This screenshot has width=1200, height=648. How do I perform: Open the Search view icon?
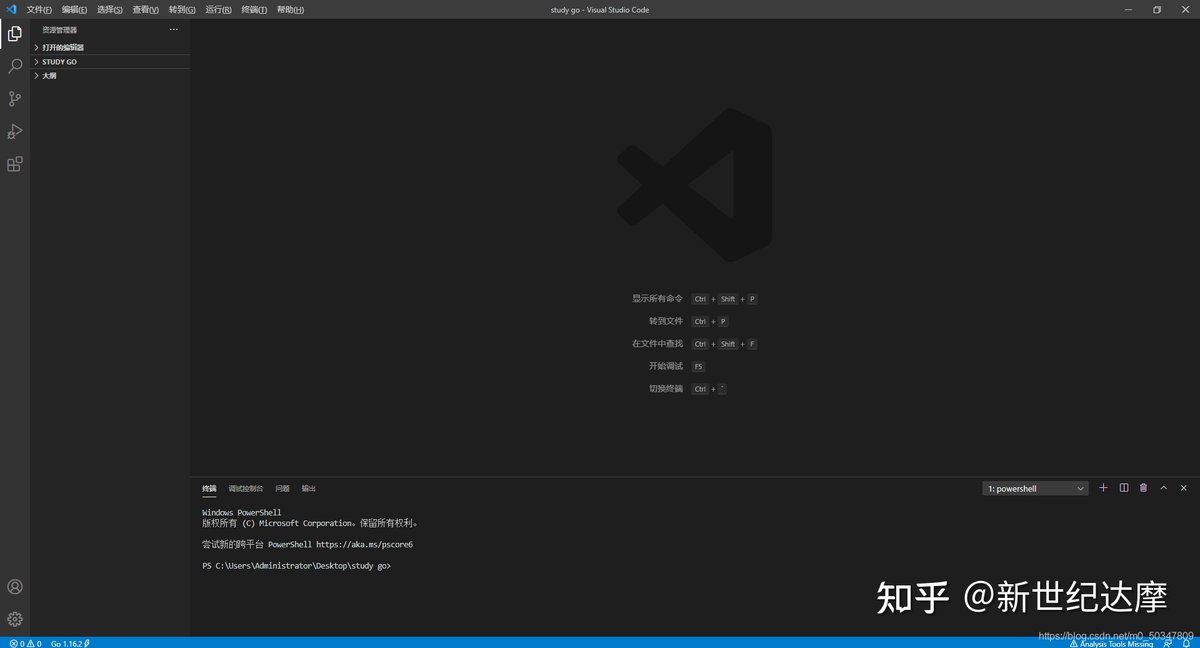[15, 66]
